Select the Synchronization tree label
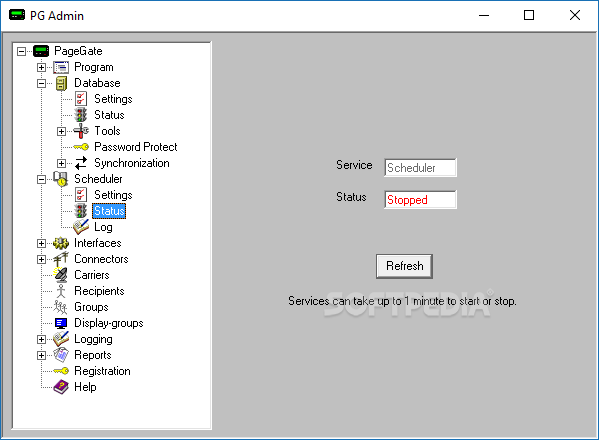This screenshot has width=599, height=440. pyautogui.click(x=132, y=163)
